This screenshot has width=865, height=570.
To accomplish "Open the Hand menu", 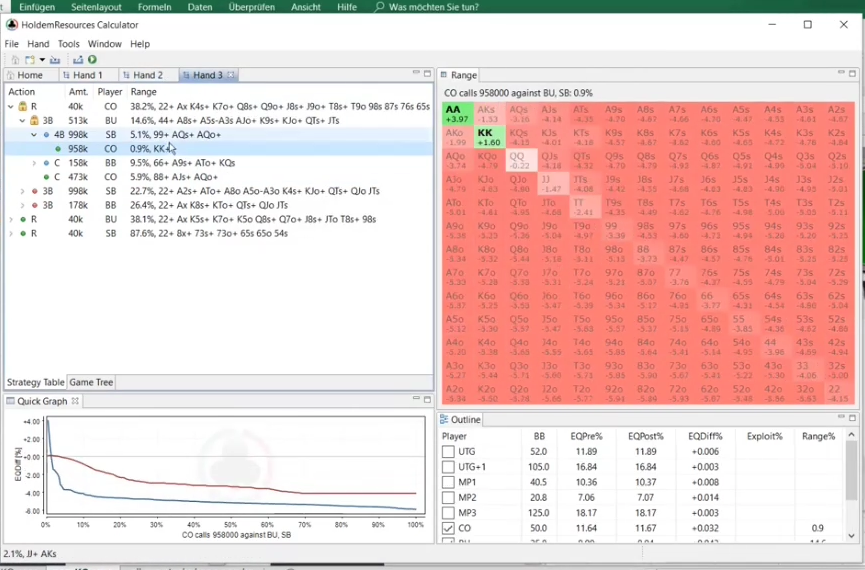I will [38, 44].
